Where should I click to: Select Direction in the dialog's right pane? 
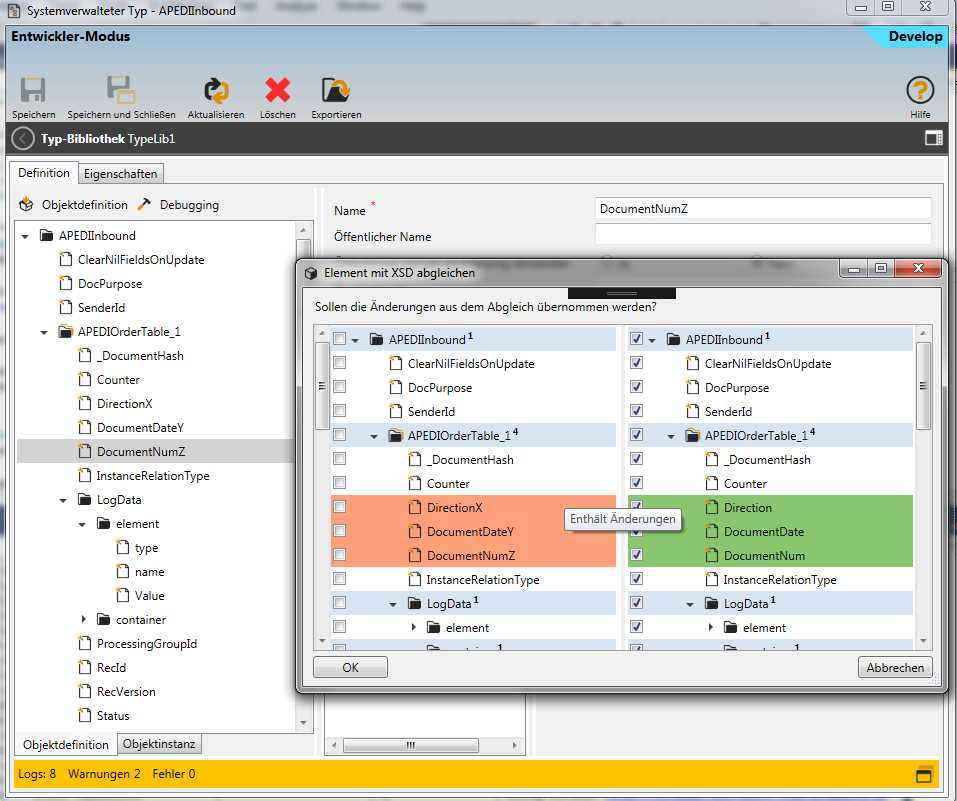[748, 507]
